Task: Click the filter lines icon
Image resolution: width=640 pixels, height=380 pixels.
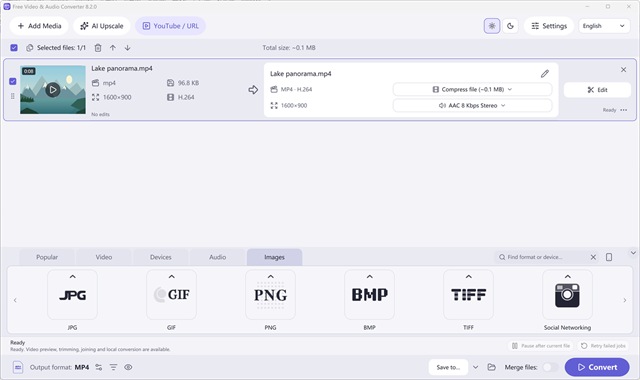Action: tap(113, 367)
